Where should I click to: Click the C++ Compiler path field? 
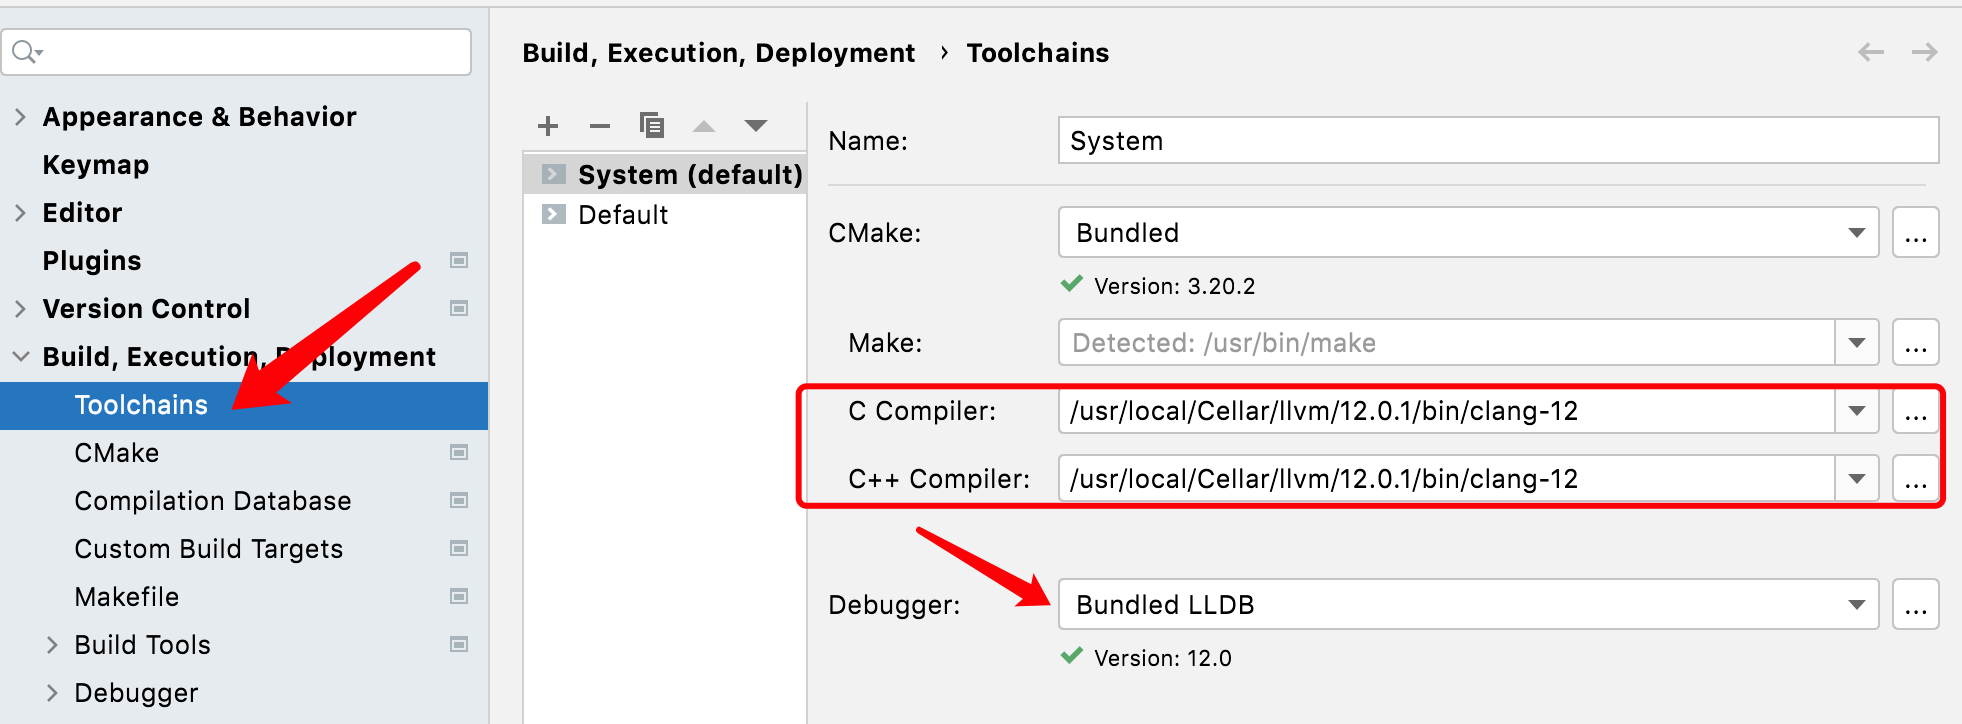click(x=1447, y=479)
